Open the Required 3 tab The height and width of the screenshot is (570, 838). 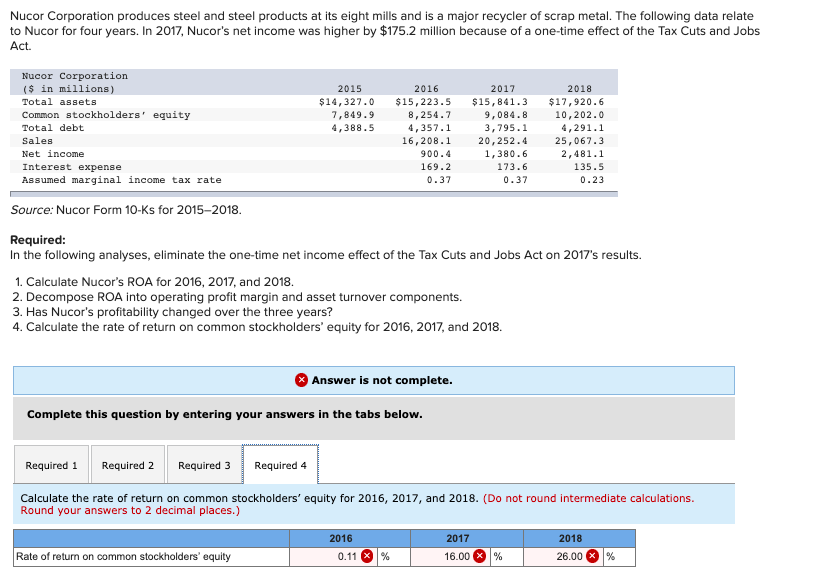click(x=204, y=465)
